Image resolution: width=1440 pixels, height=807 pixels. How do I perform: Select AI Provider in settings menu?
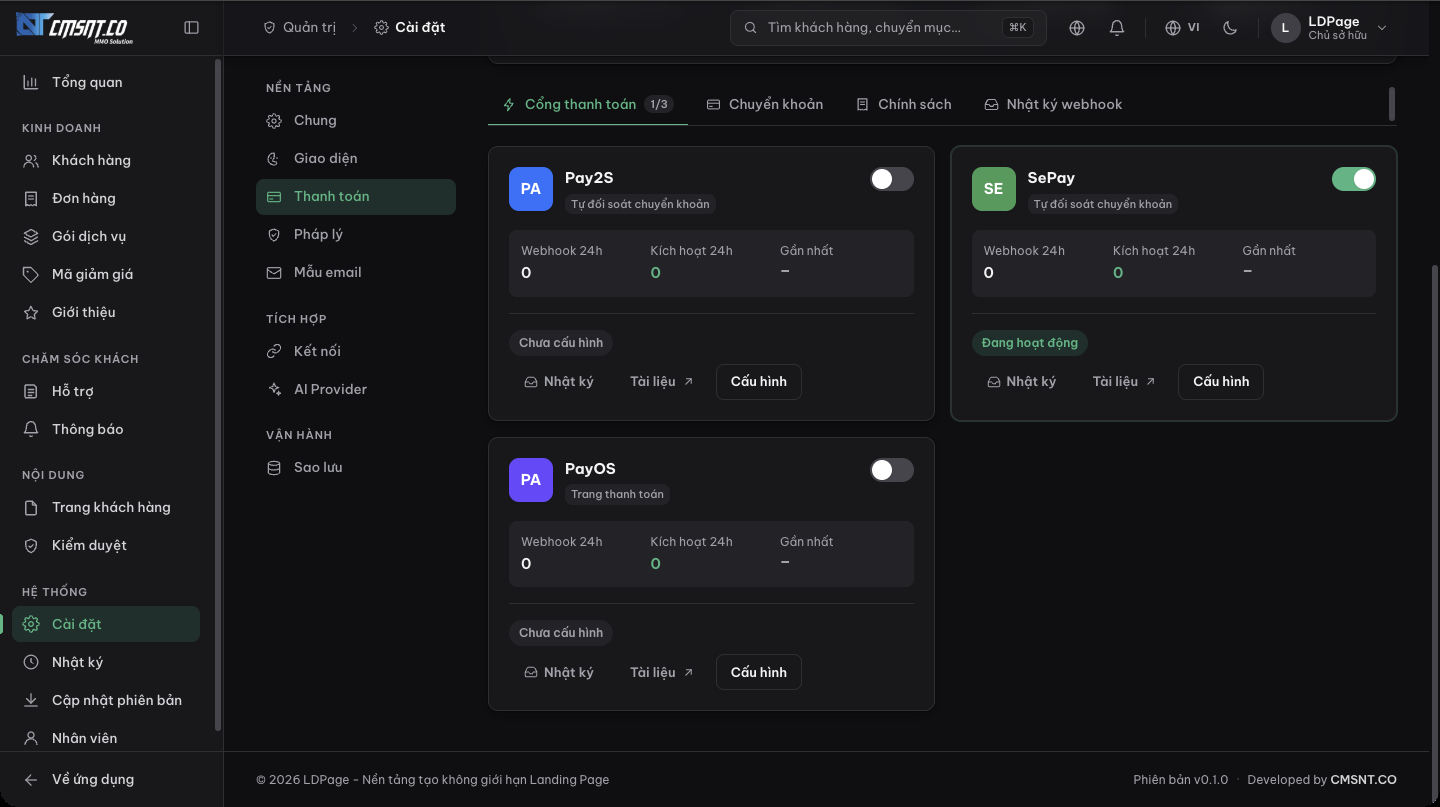tap(356, 389)
